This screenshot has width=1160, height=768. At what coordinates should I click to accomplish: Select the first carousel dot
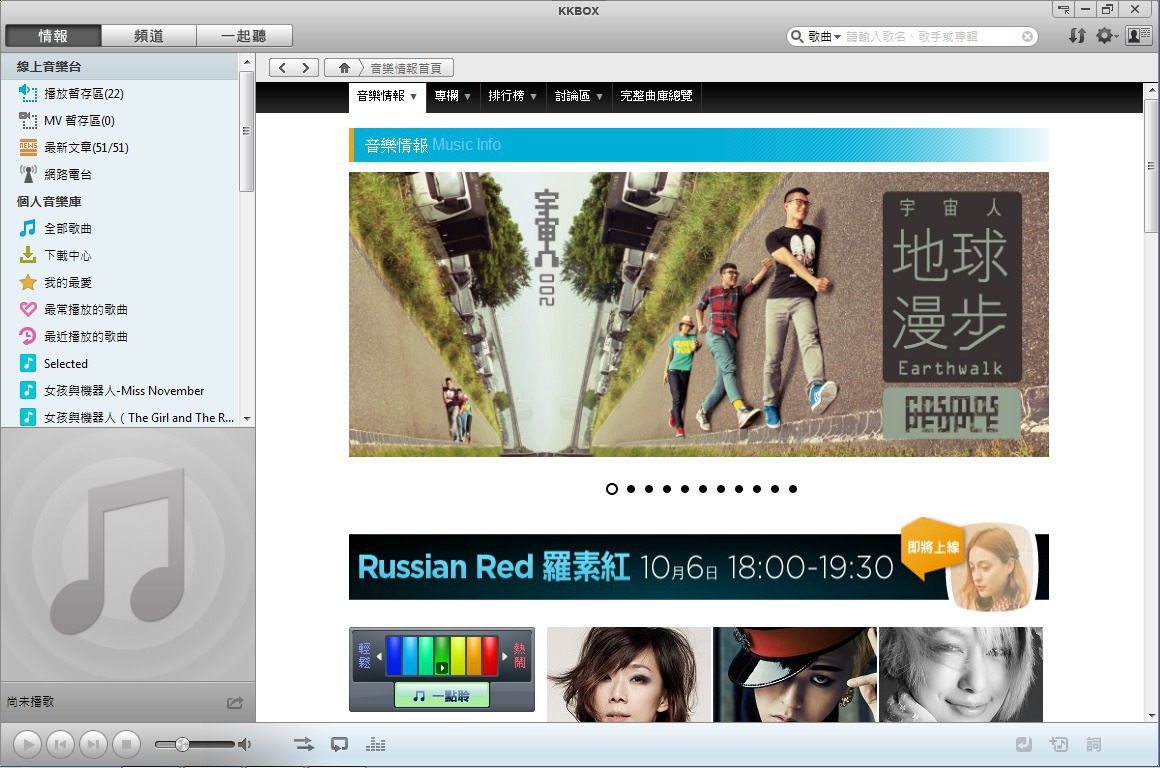[x=612, y=489]
